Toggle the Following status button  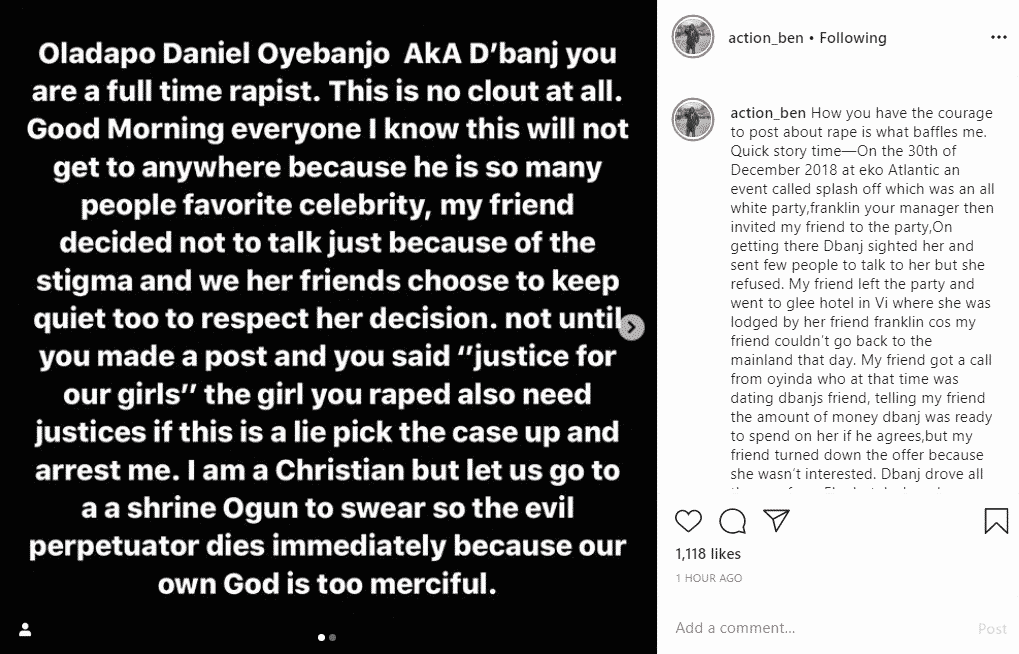853,38
